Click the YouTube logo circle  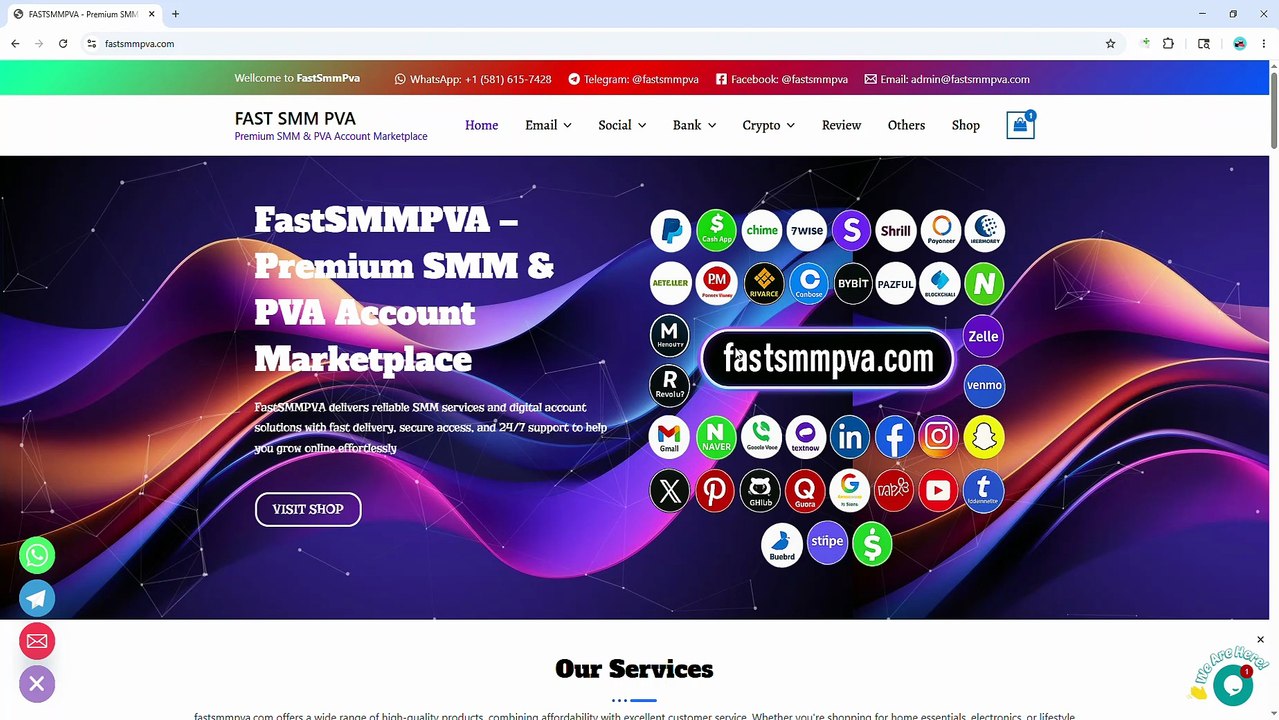click(938, 491)
